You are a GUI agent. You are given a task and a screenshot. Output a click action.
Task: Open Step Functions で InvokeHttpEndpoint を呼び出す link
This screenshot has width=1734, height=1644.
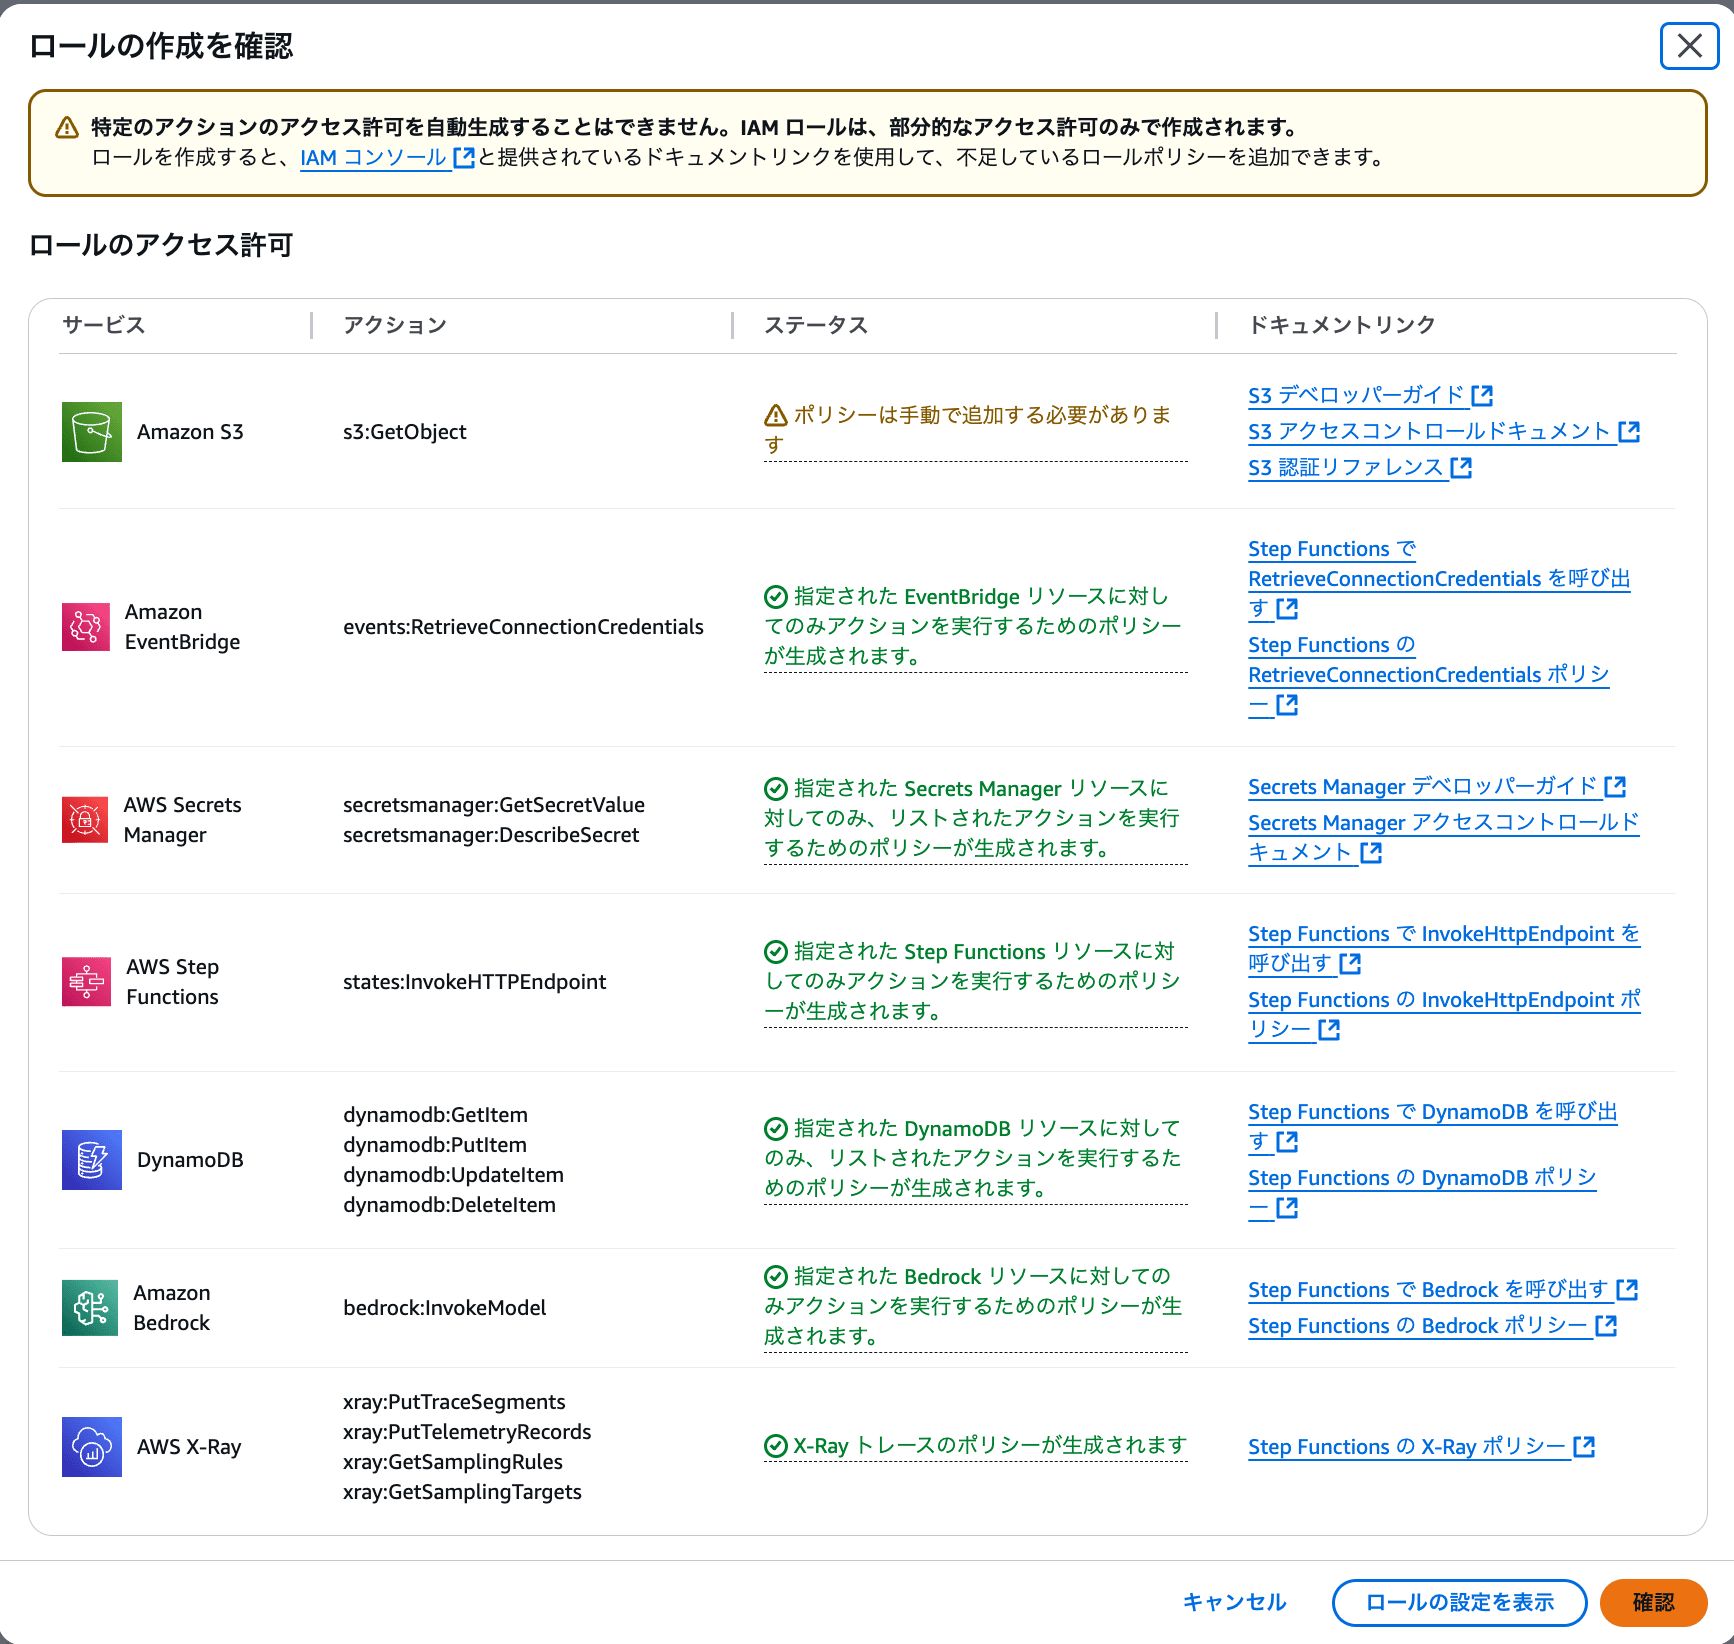pos(1444,949)
